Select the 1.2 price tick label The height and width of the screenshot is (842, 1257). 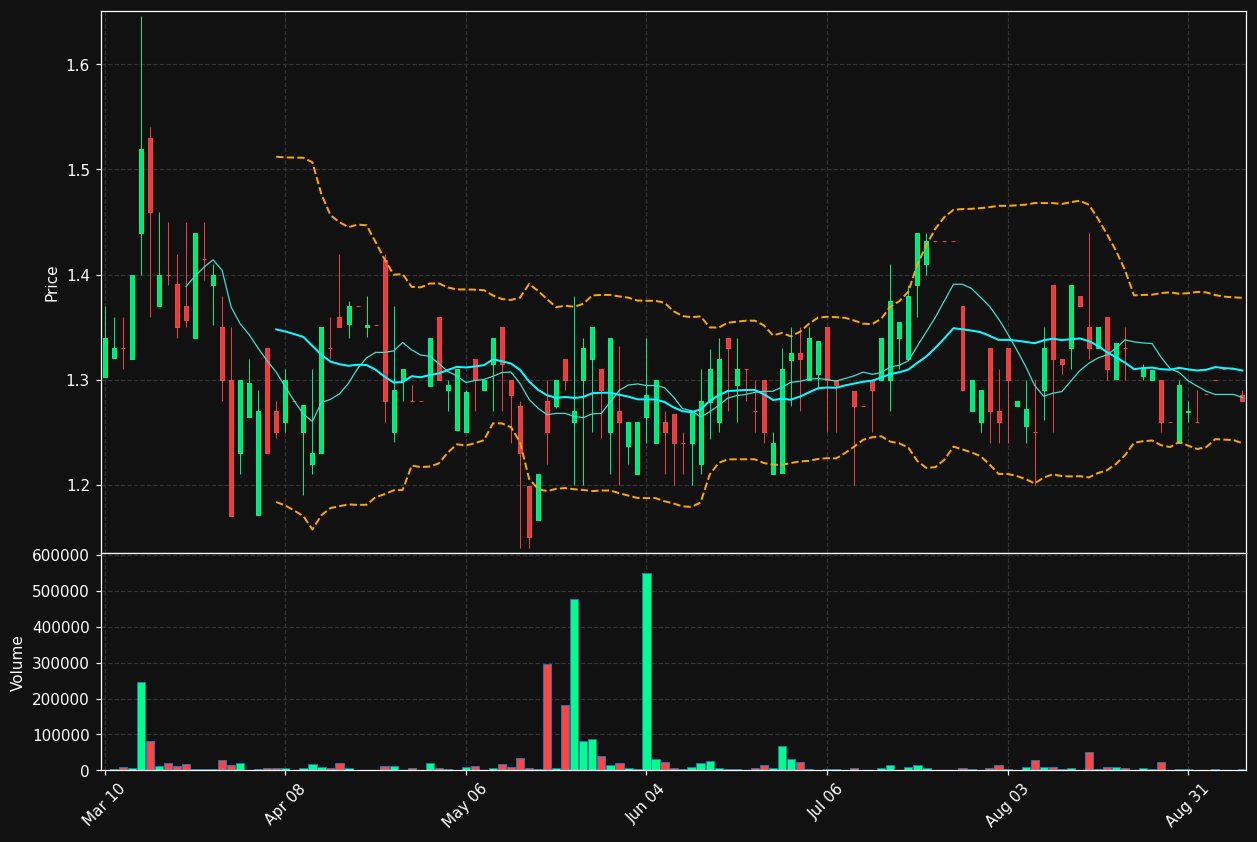coord(78,485)
